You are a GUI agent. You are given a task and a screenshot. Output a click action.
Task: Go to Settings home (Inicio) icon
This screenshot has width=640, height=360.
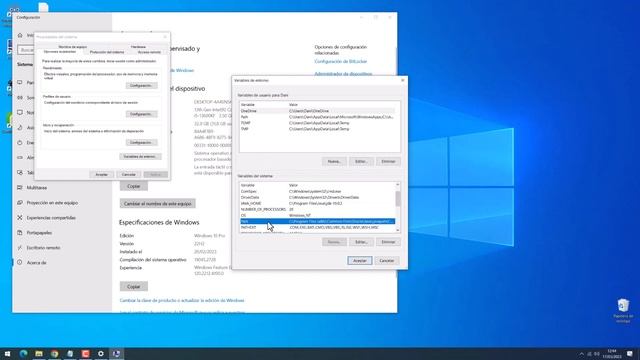(20, 35)
